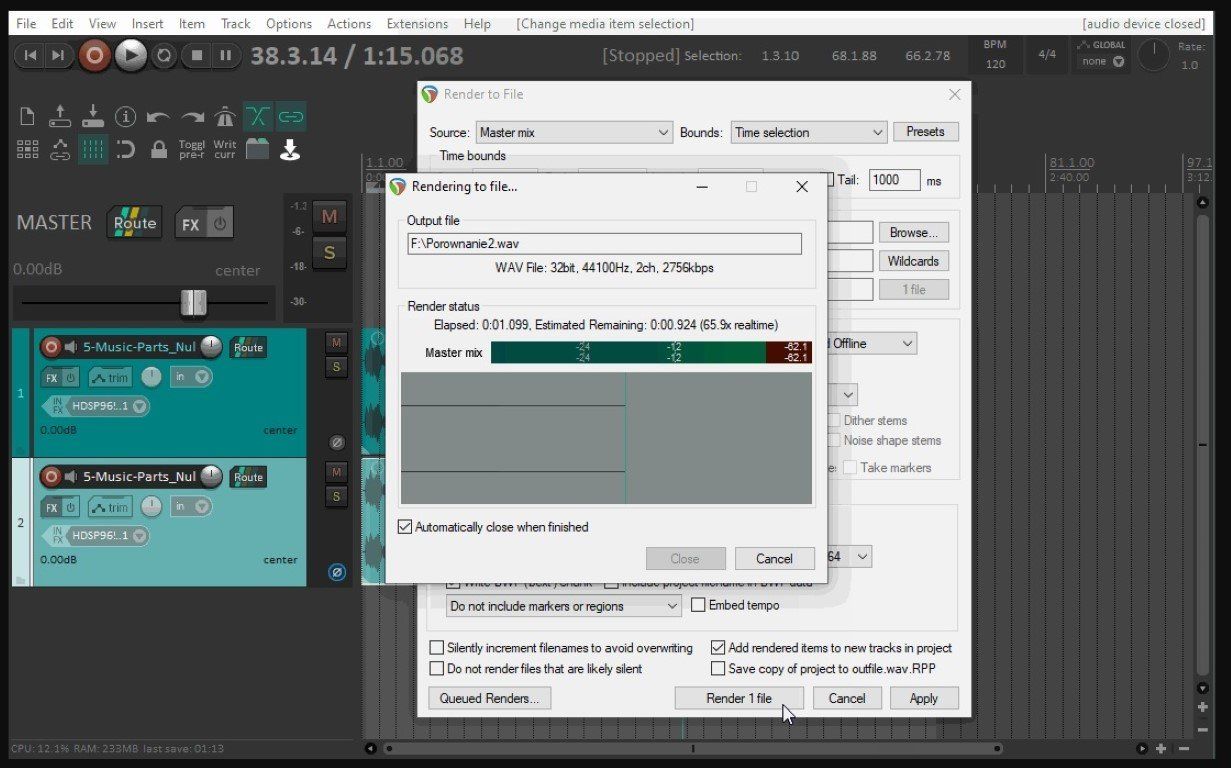Open the Actions menu
This screenshot has height=768, width=1231.
click(349, 23)
